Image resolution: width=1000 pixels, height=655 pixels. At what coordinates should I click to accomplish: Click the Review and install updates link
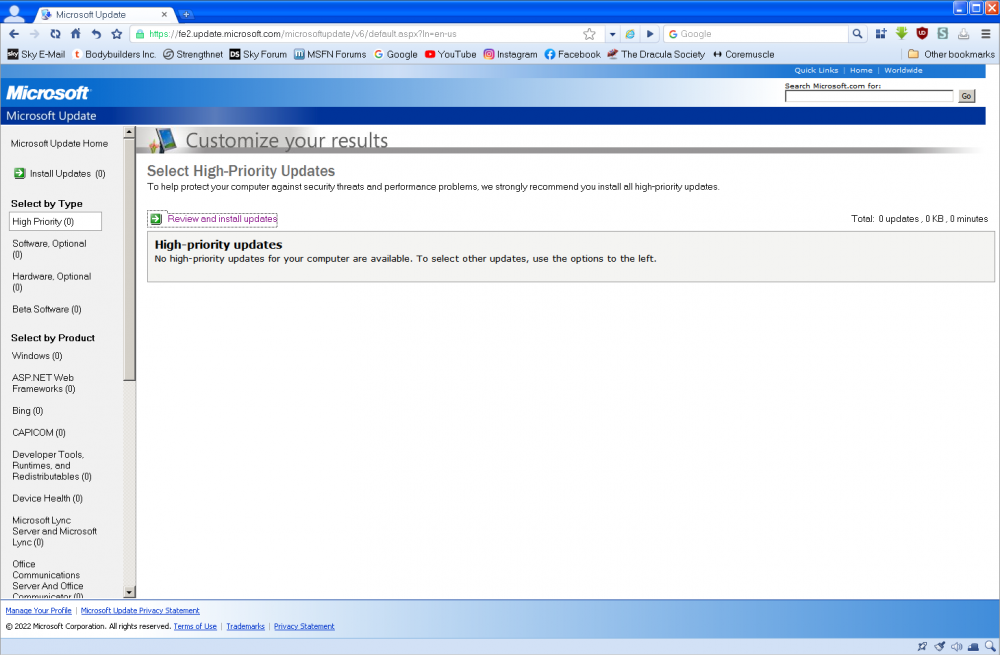click(221, 219)
